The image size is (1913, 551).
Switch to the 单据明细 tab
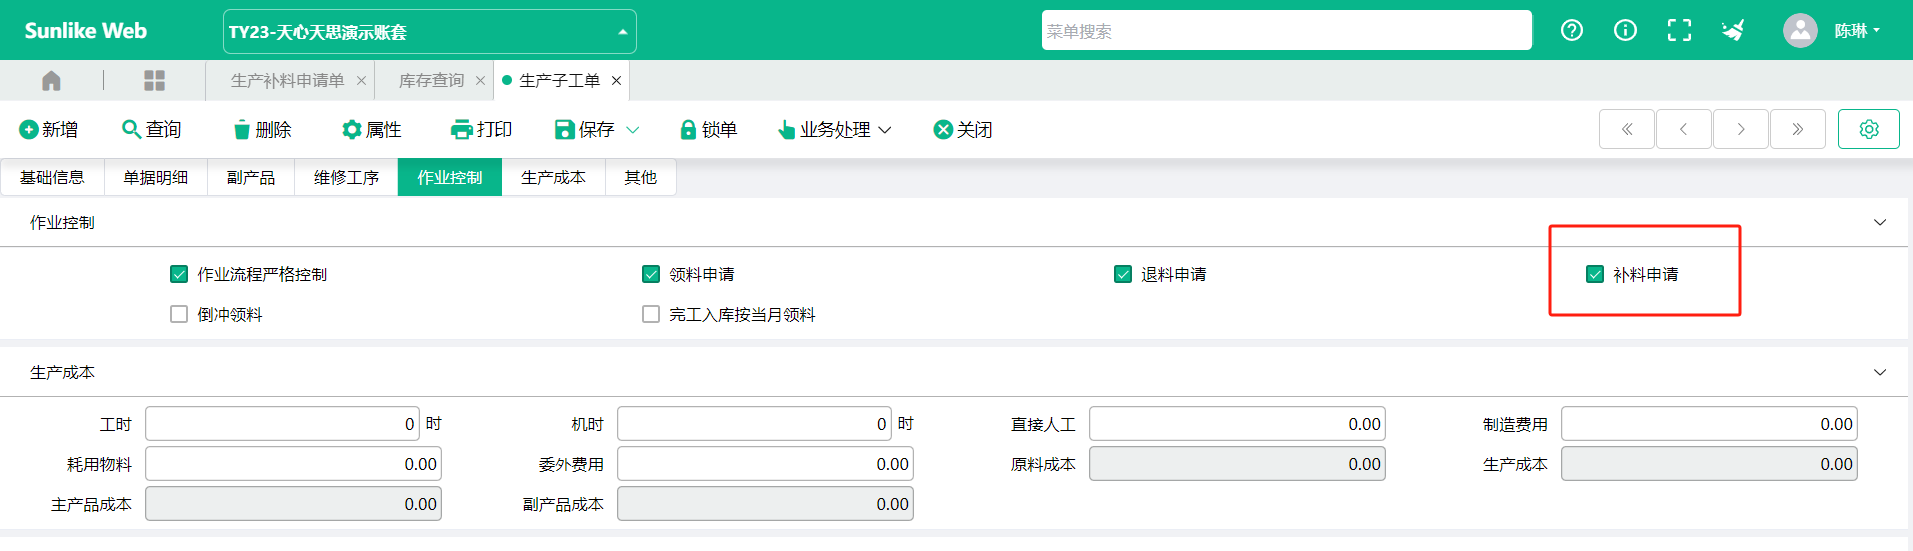coord(155,177)
